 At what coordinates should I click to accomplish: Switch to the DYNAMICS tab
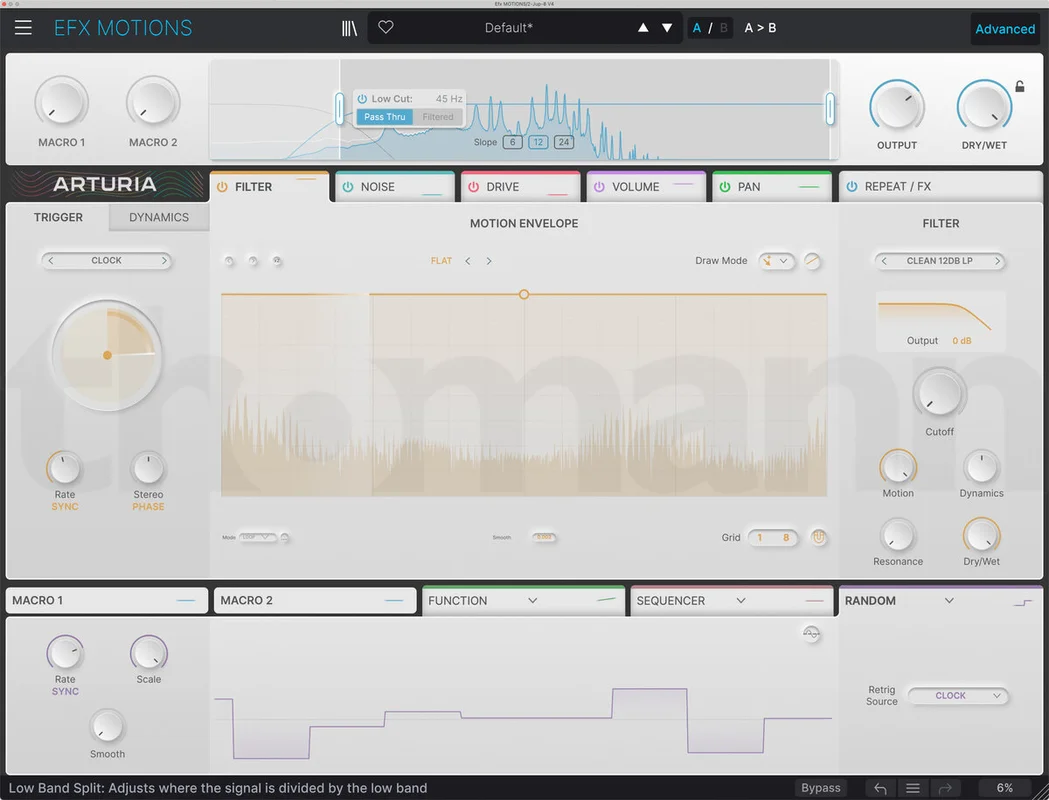point(159,217)
